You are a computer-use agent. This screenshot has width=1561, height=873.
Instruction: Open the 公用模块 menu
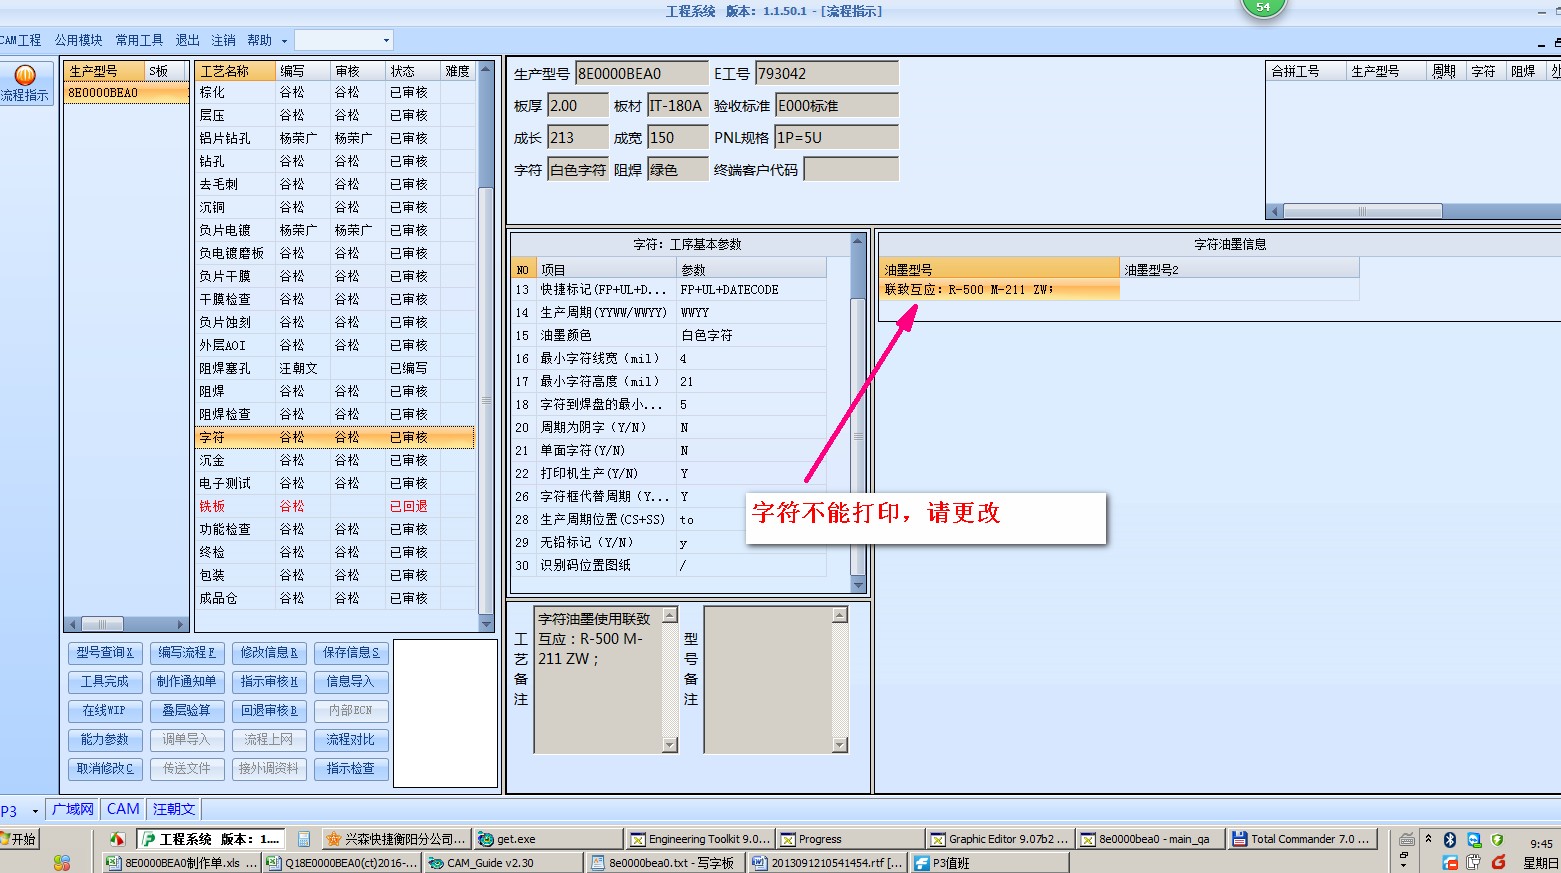coord(78,40)
